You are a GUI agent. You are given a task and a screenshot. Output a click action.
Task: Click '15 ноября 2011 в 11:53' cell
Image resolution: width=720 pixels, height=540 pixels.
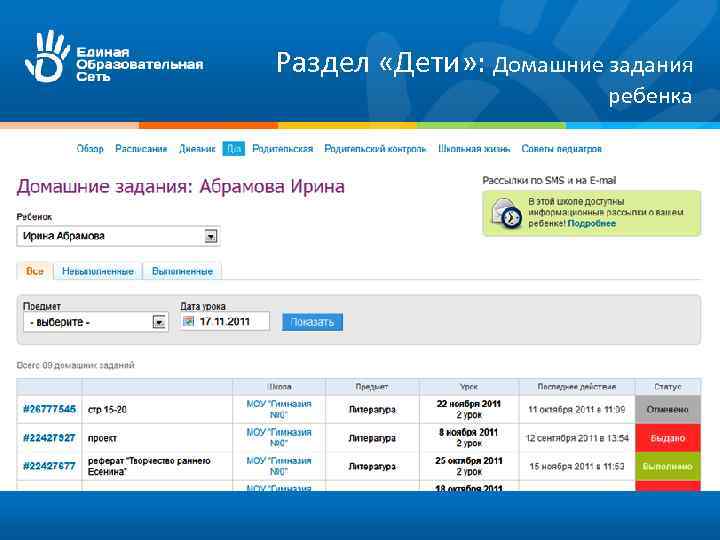pyautogui.click(x=577, y=467)
